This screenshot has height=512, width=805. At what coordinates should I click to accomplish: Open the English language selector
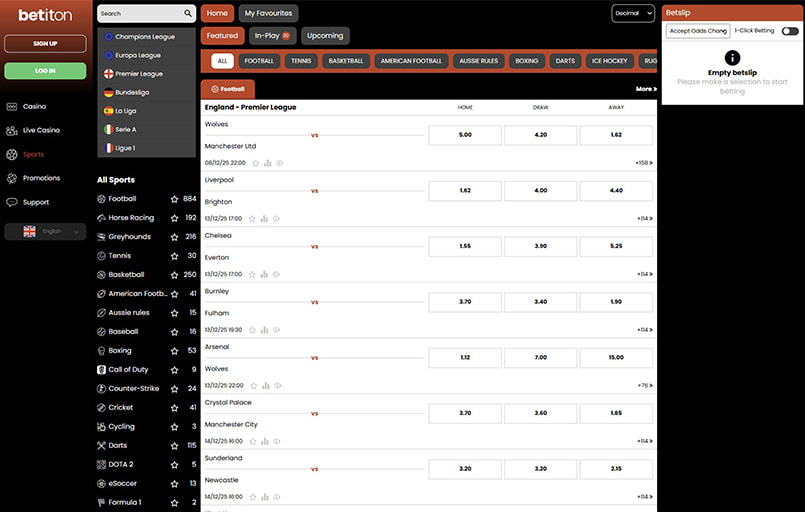45,232
